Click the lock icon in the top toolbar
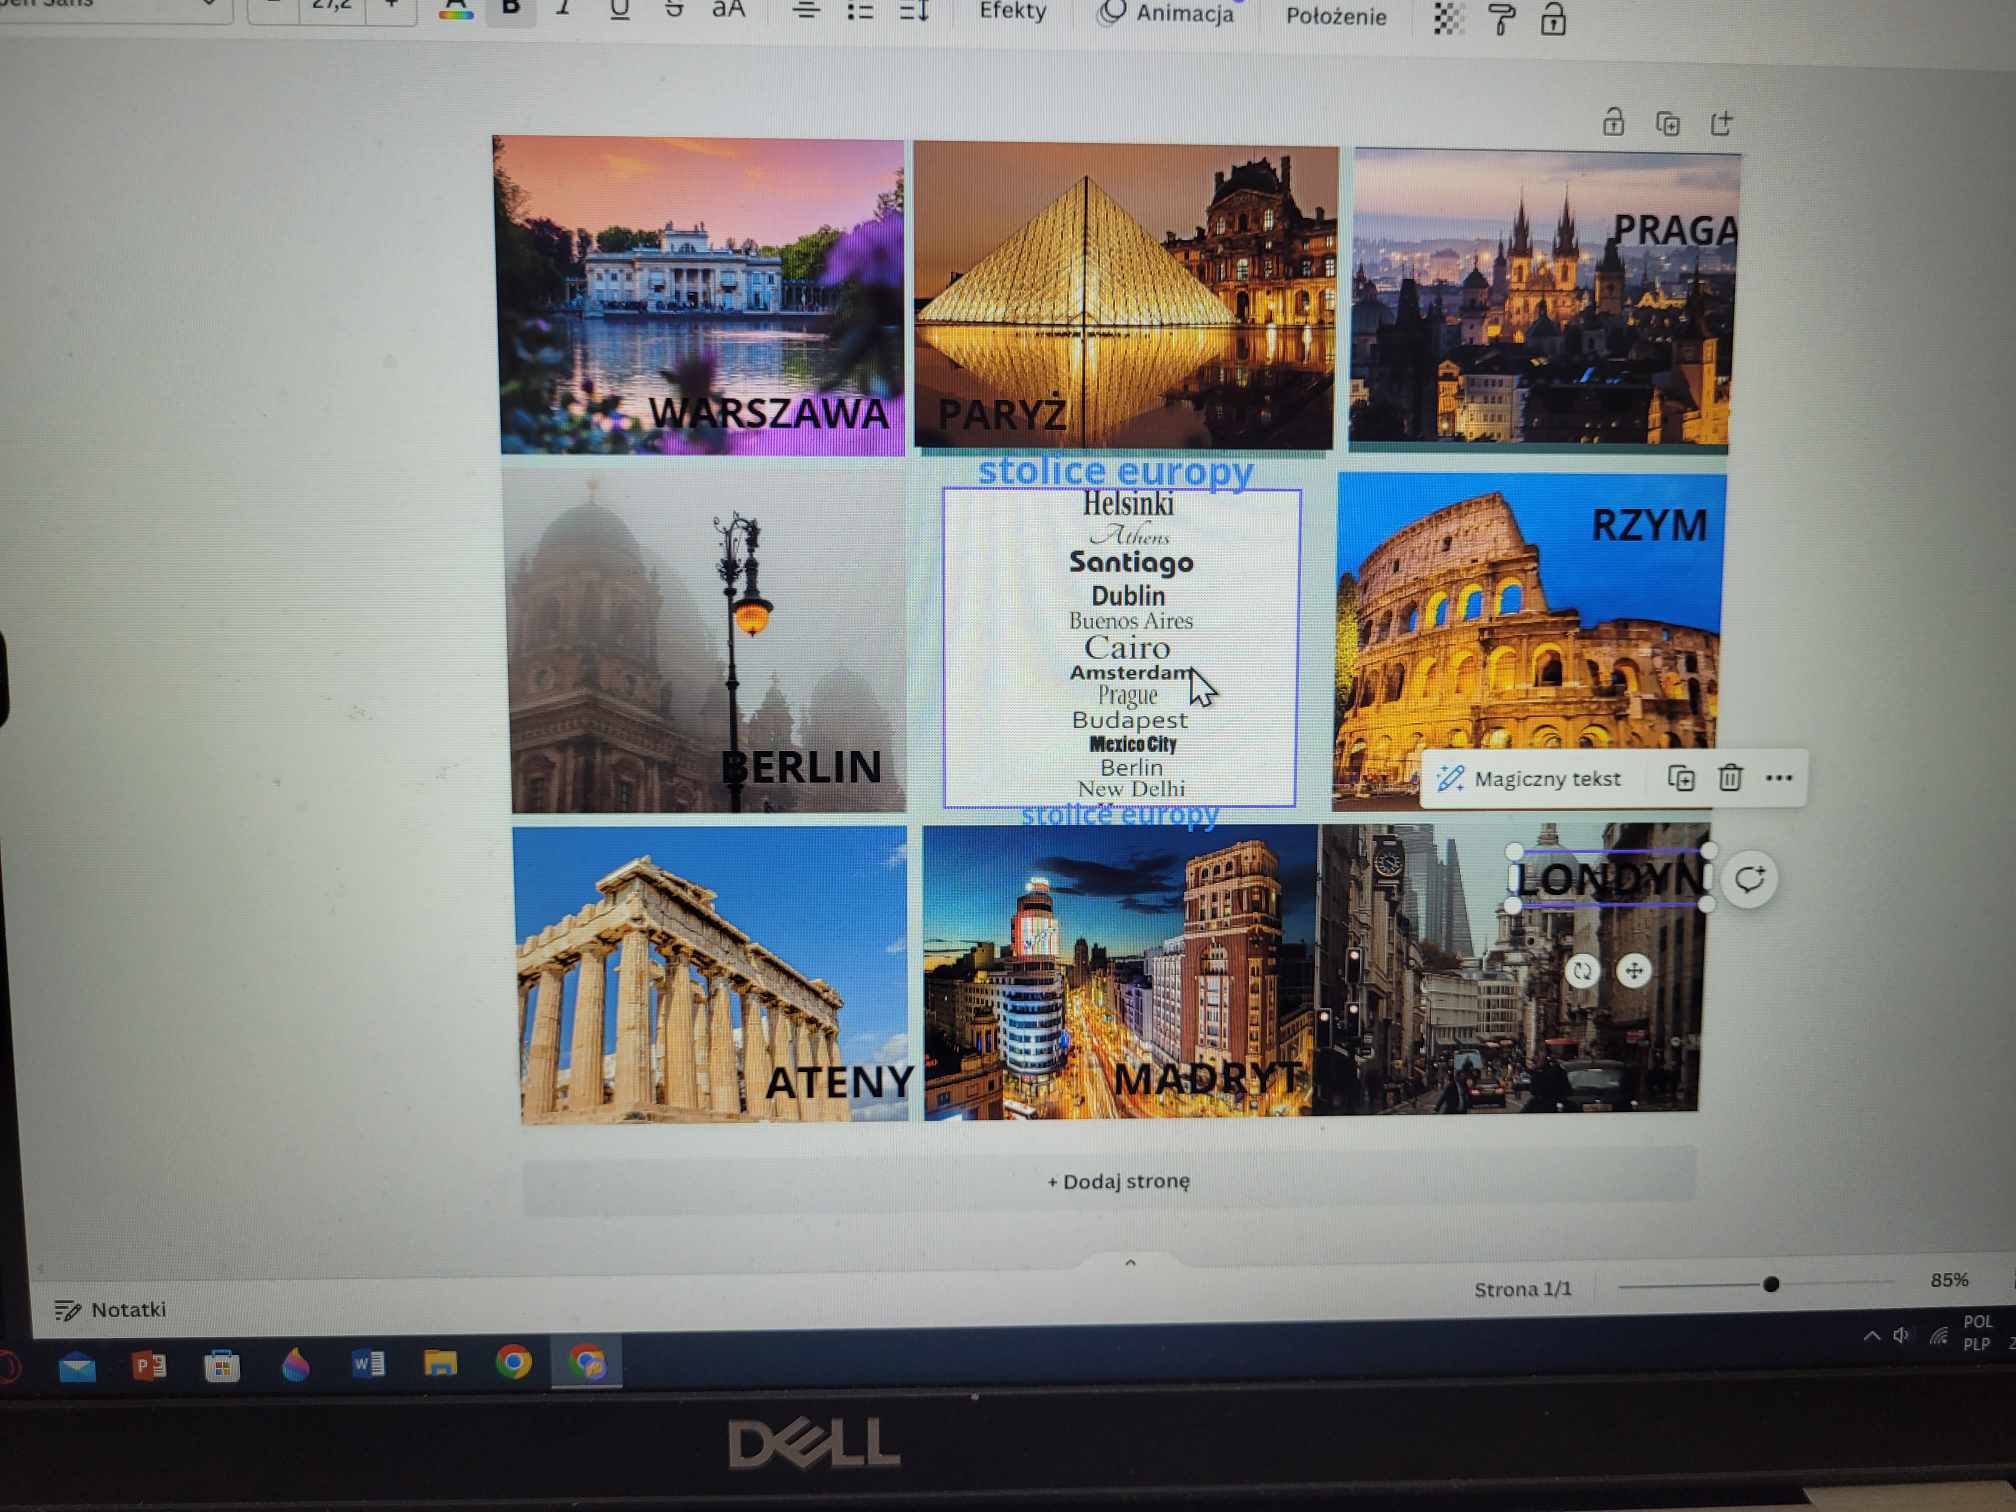Screen dimensions: 2016x1512 [1553, 19]
